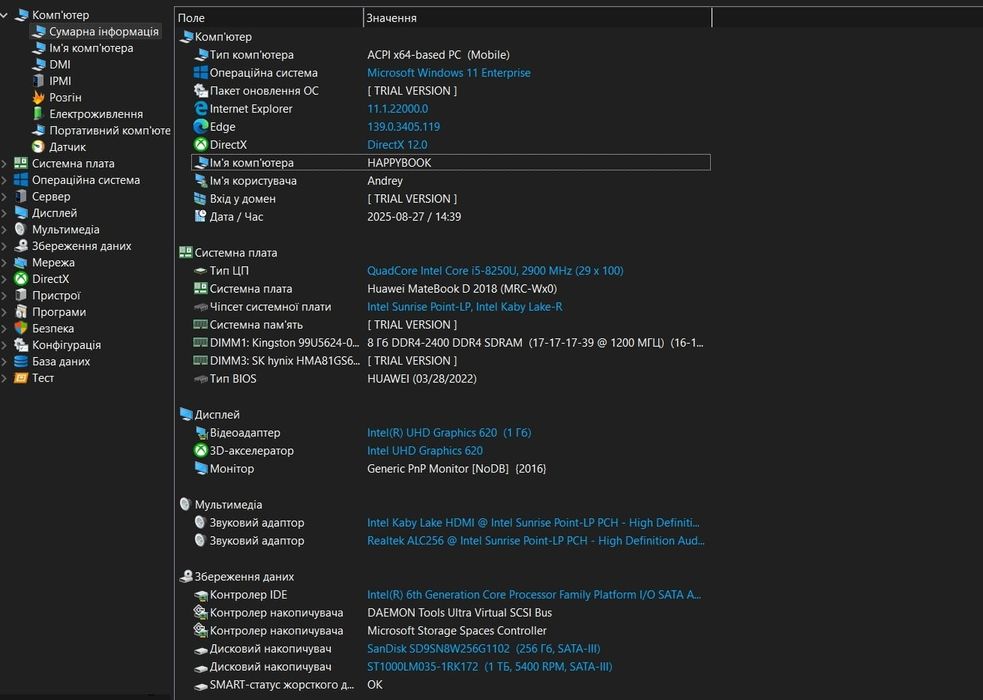This screenshot has height=700, width=983.
Task: Click the Internet Explorer icon in list
Action: coord(201,109)
